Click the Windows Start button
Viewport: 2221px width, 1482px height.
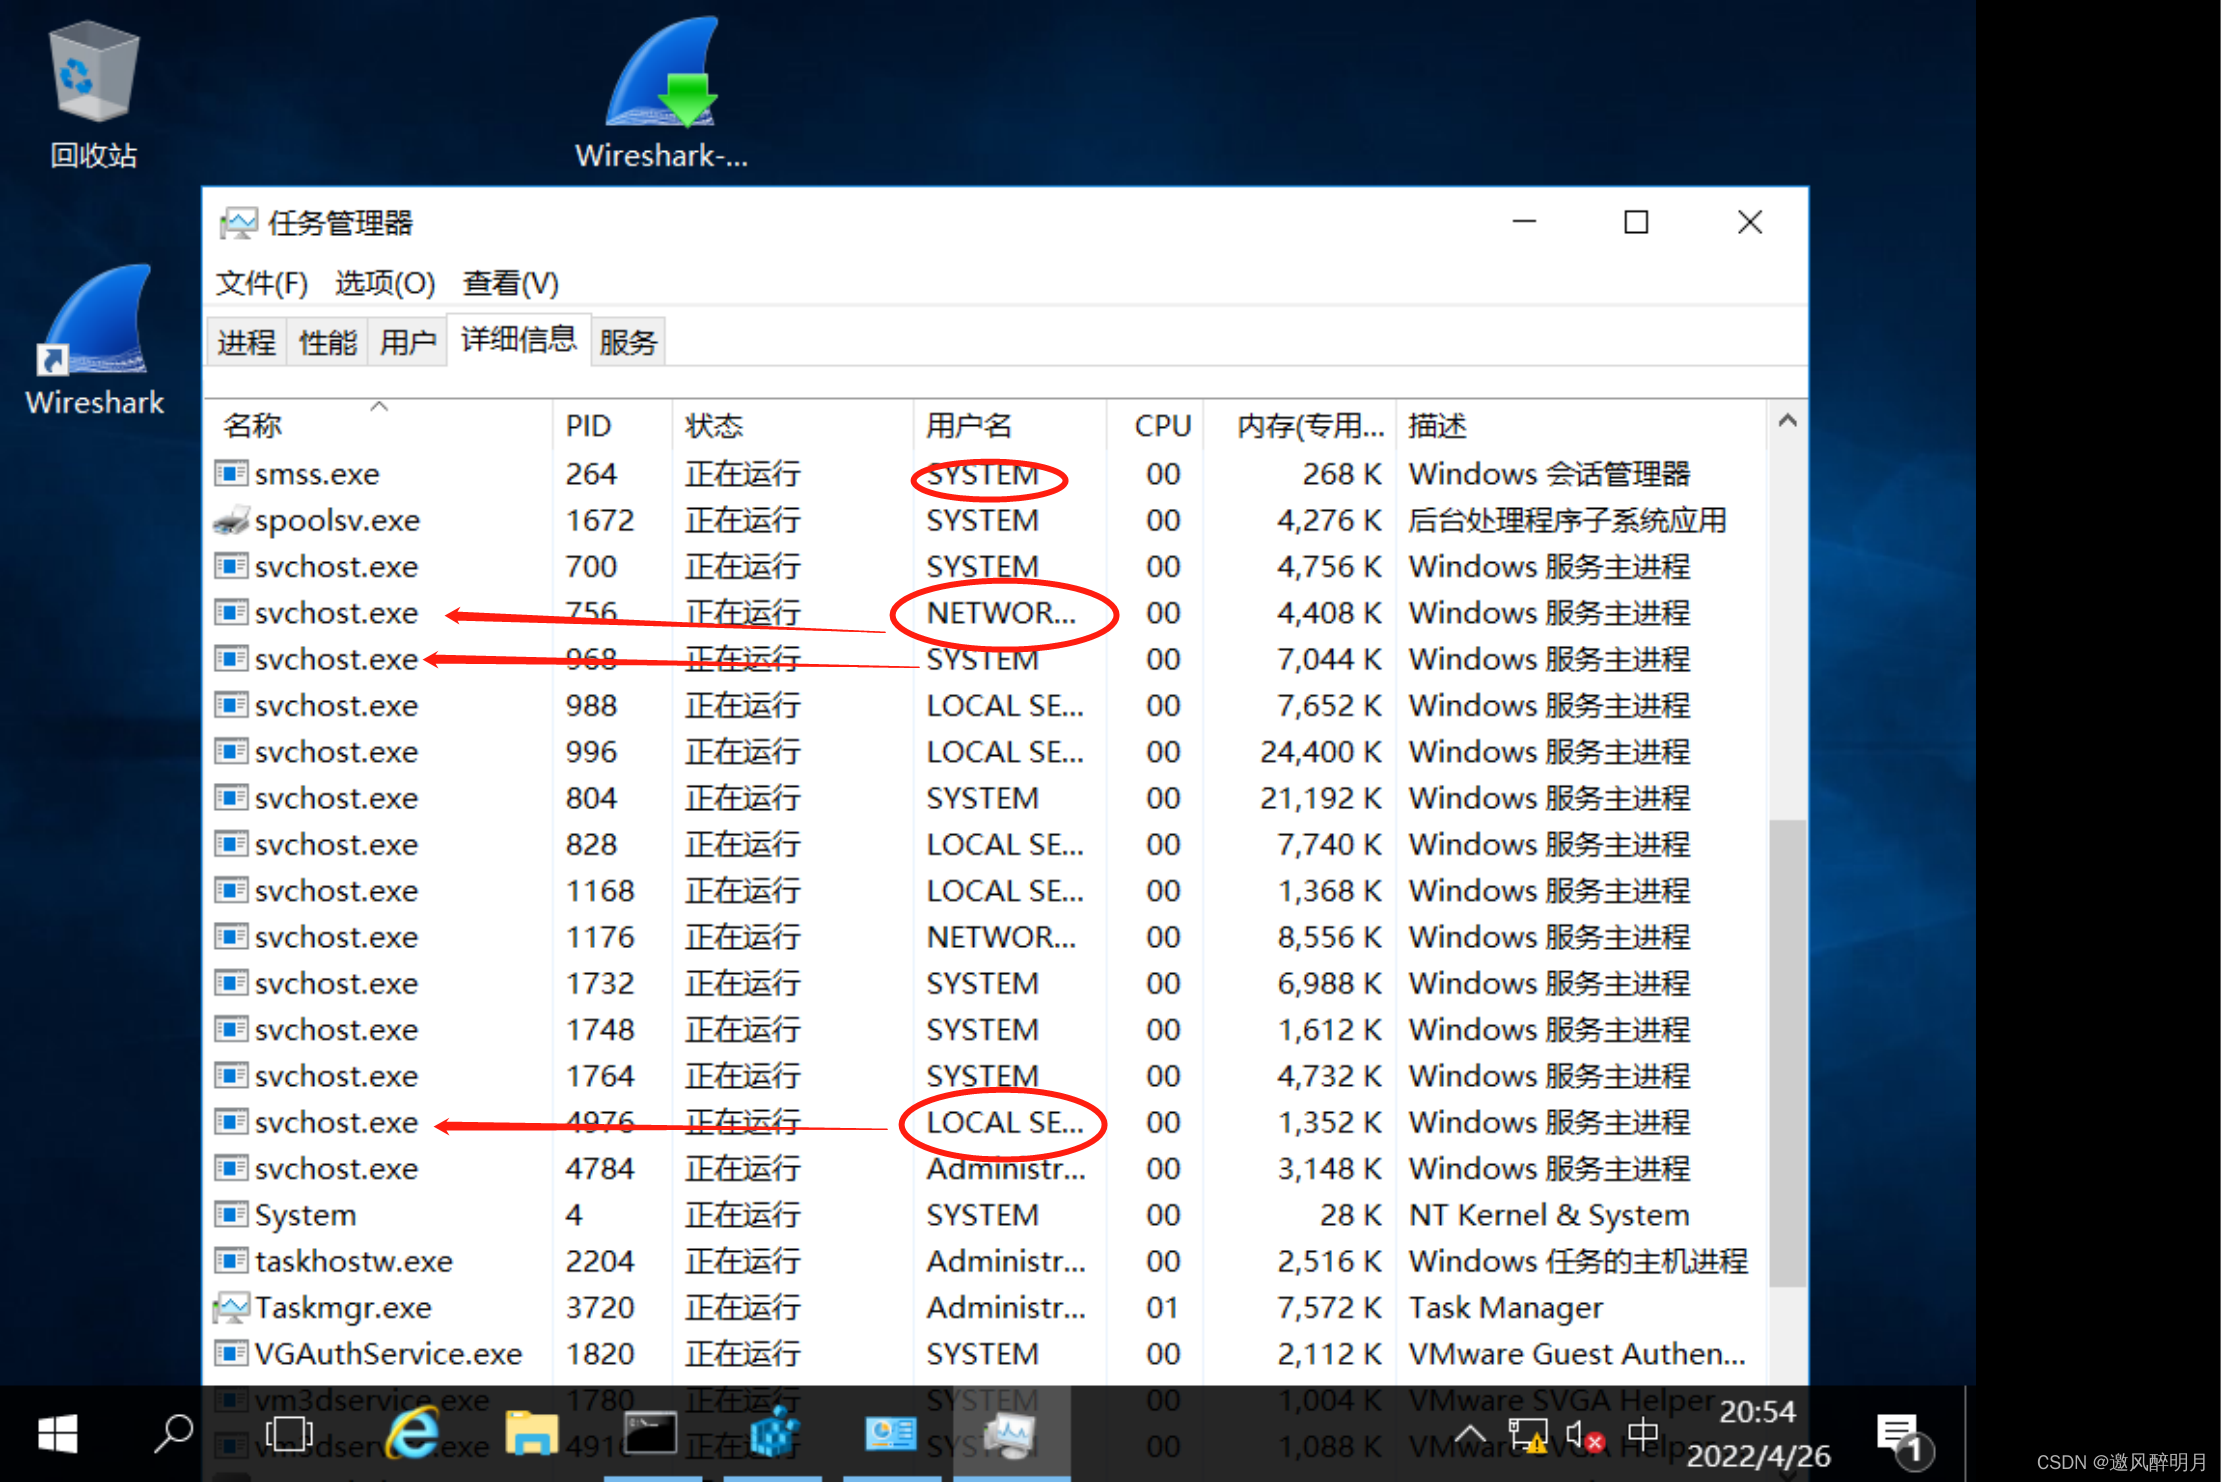[x=57, y=1434]
